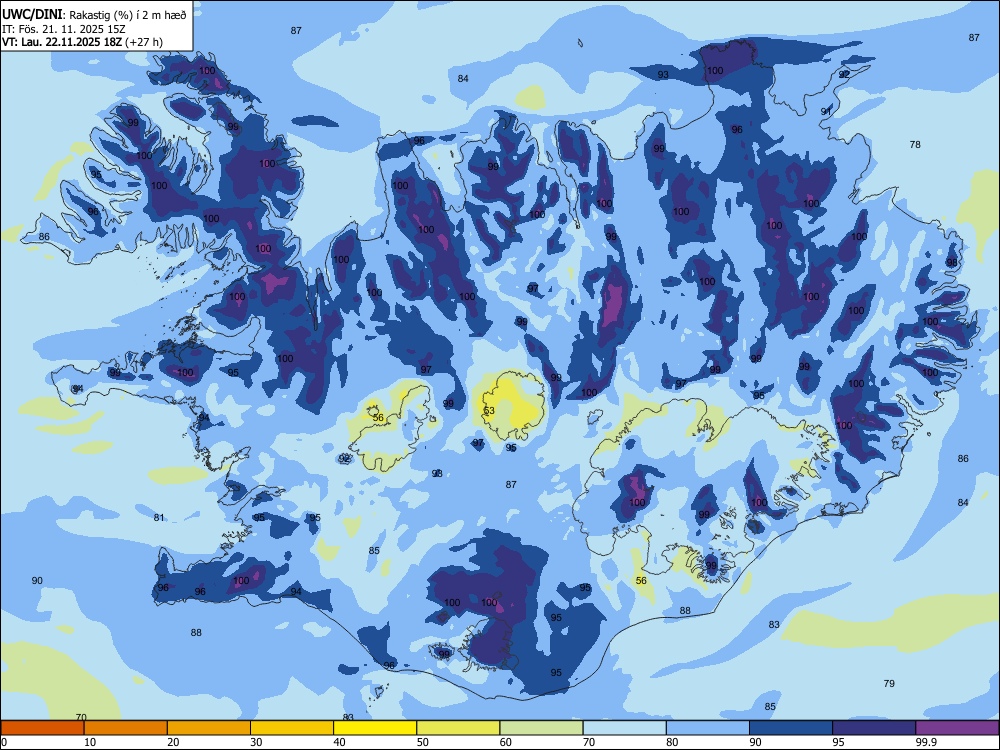Screen dimensions: 1000x750
Task: Click the '(+27 h)' forecast offset text
Action: tap(144, 42)
